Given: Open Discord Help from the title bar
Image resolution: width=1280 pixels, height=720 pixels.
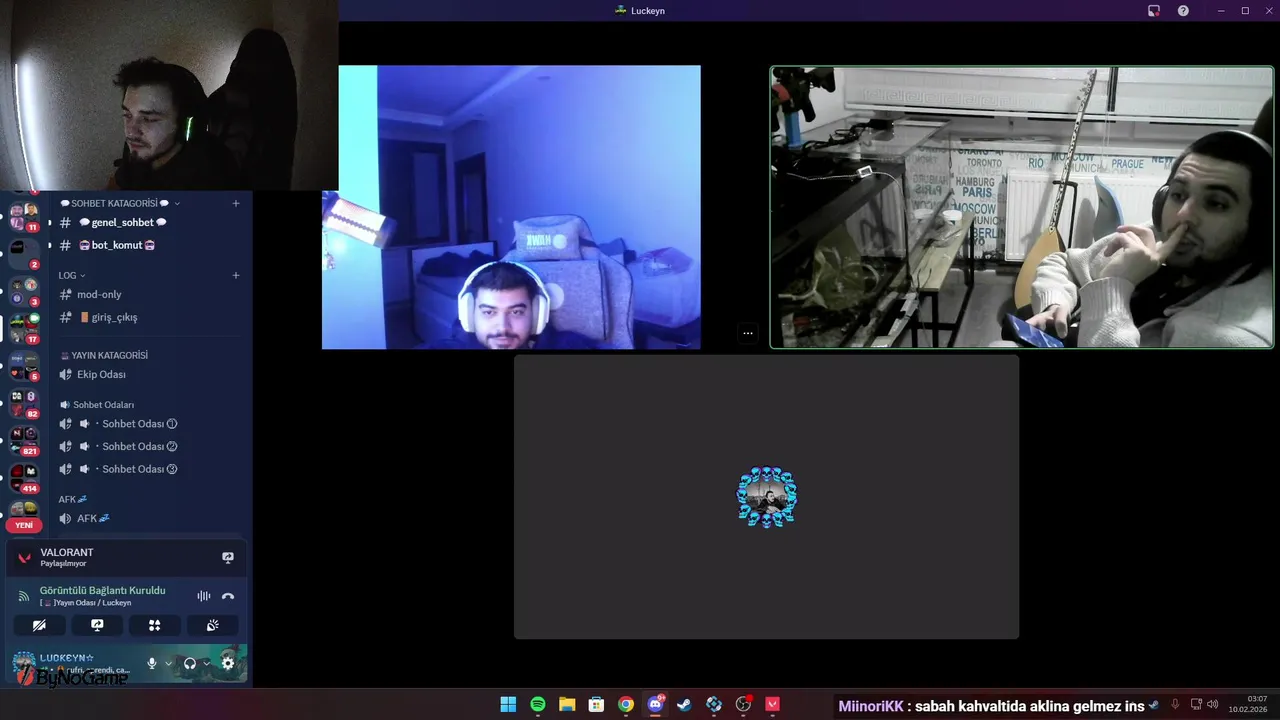Looking at the screenshot, I should pos(1183,10).
